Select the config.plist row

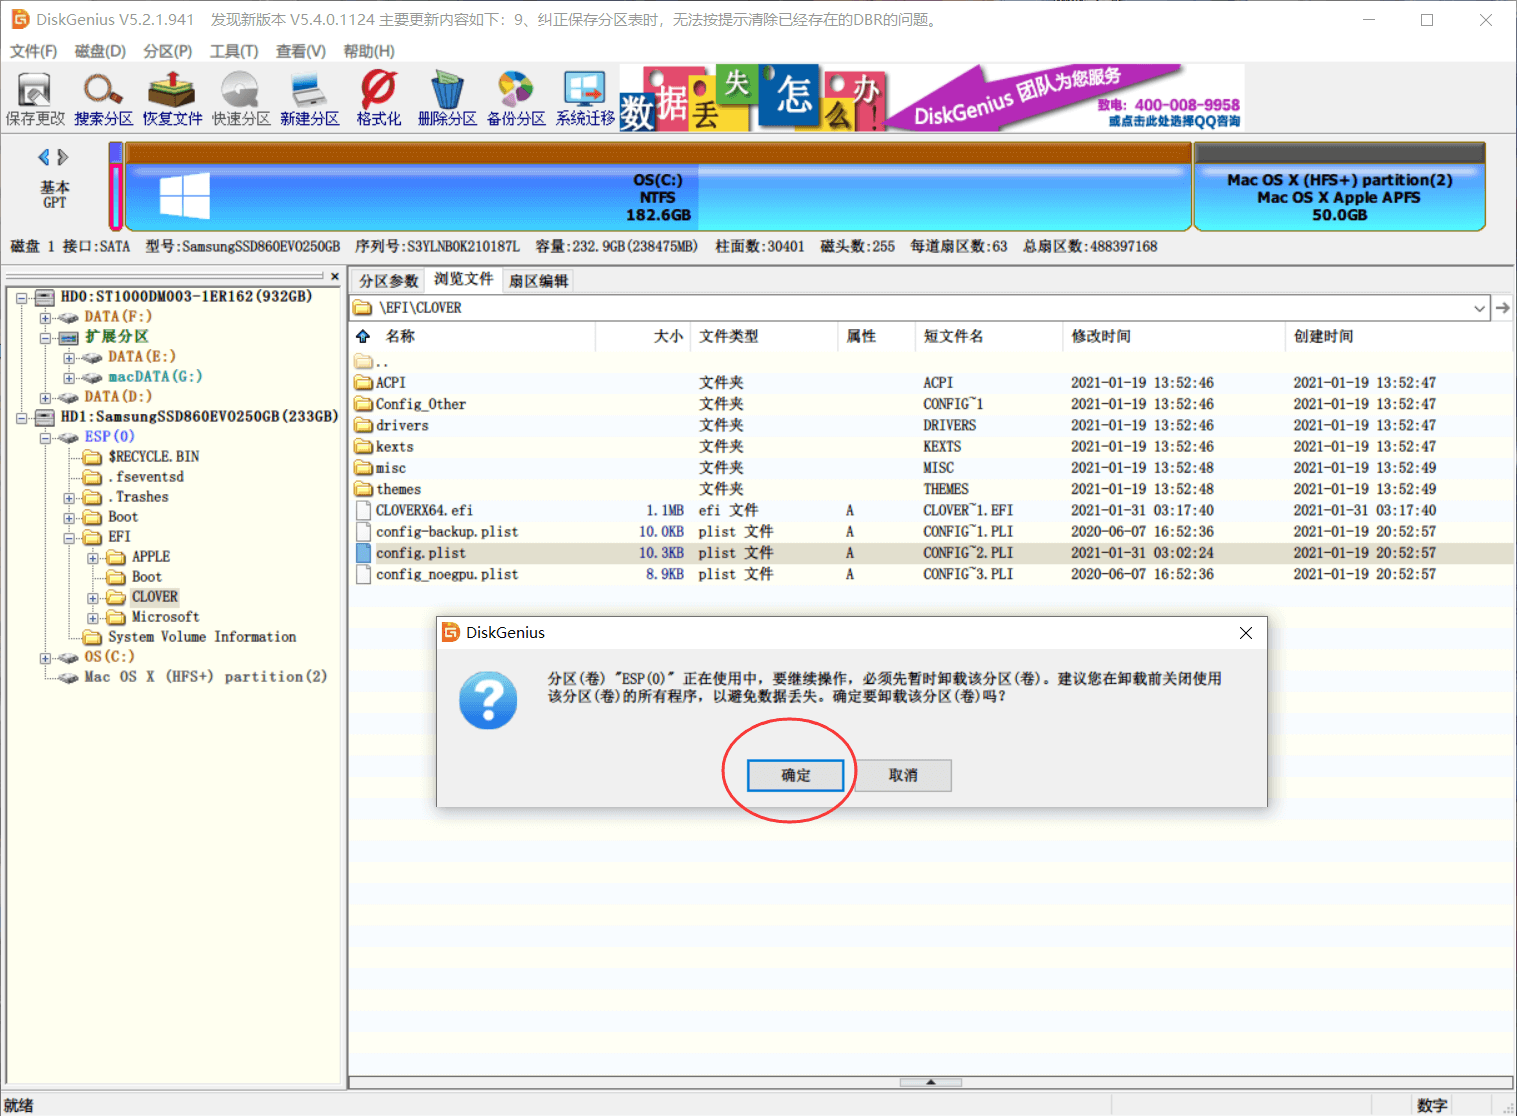[x=930, y=553]
